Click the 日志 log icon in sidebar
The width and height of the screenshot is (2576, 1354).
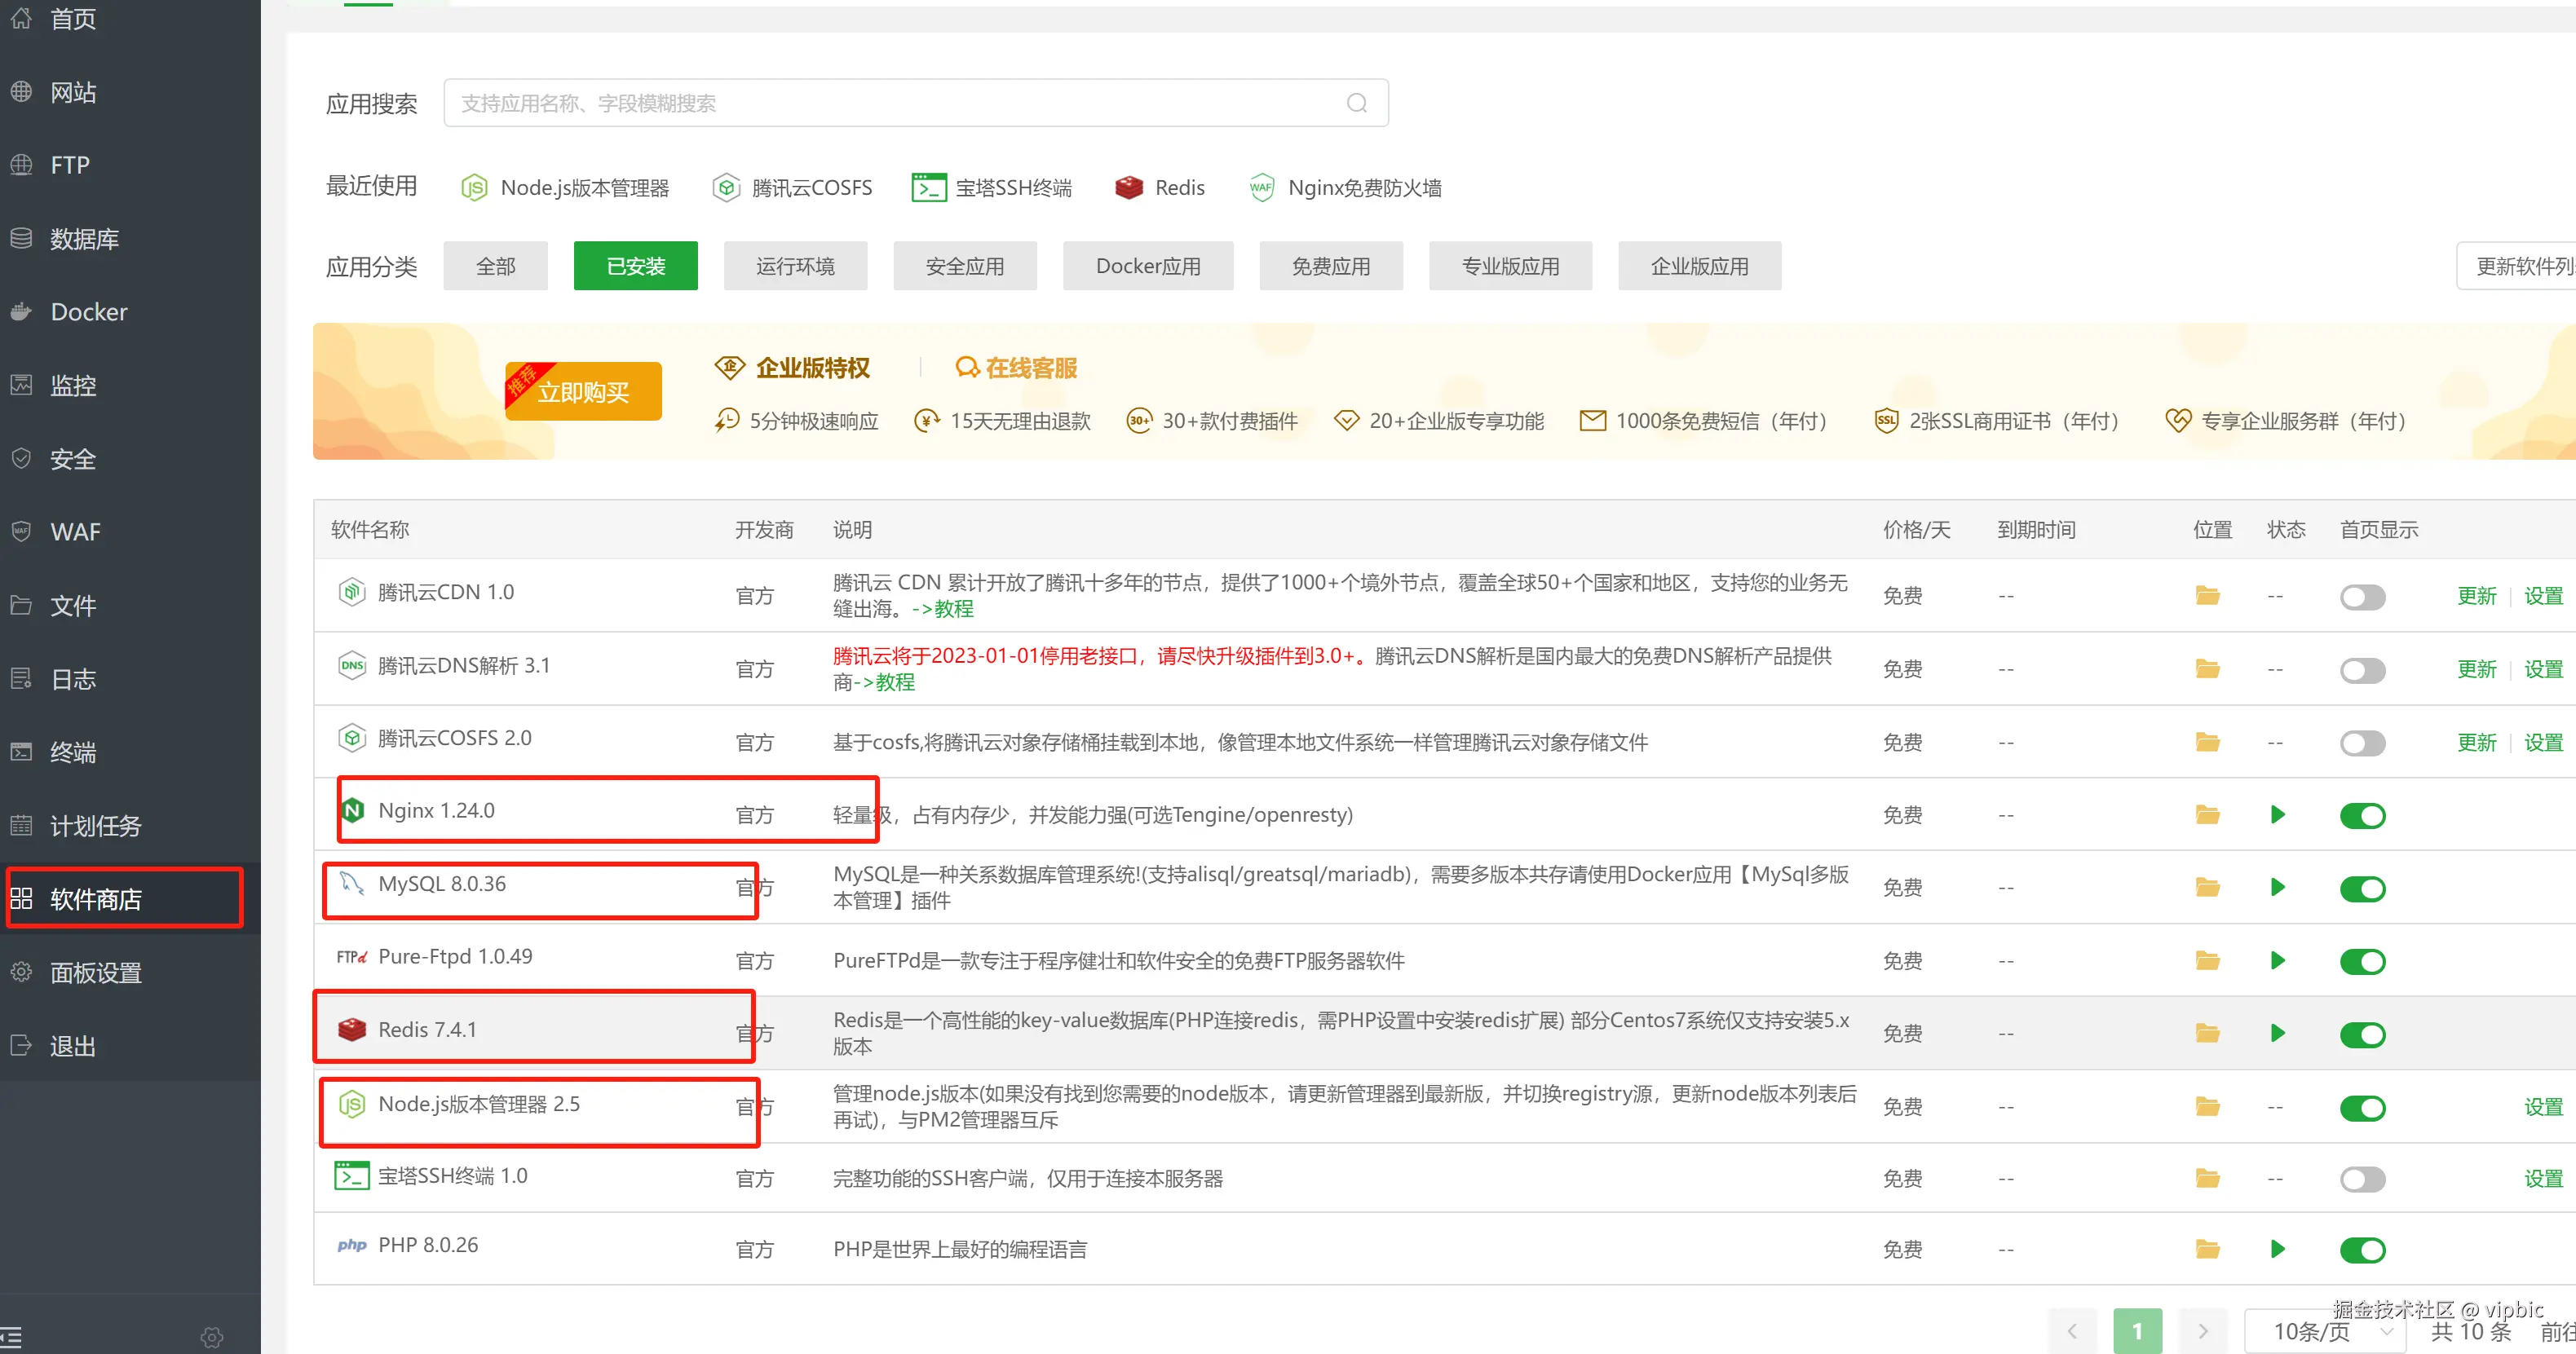21,679
